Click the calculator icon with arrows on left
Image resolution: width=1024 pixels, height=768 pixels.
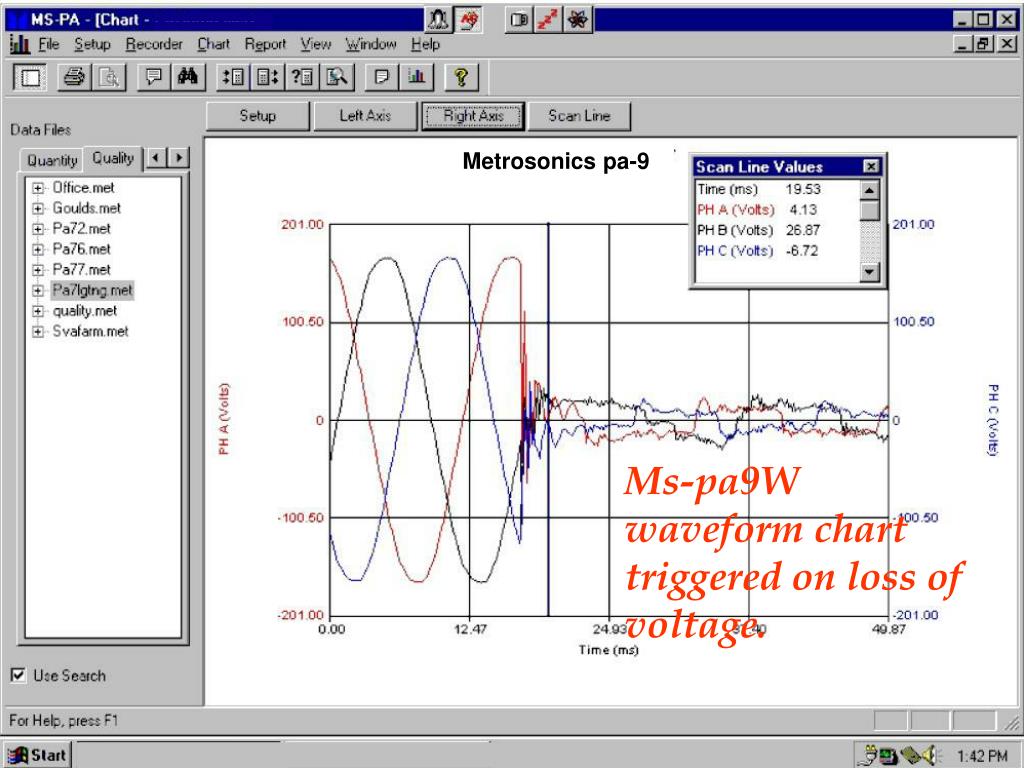(x=233, y=78)
